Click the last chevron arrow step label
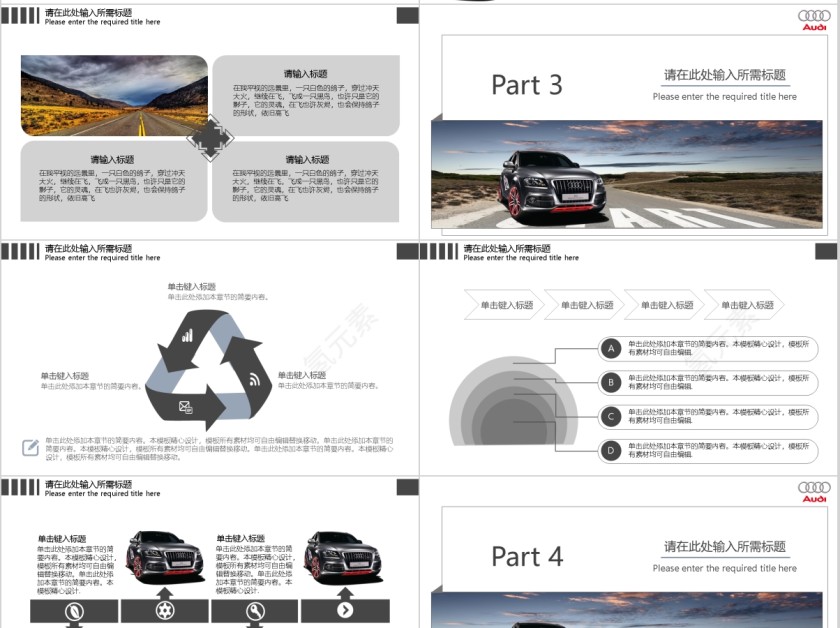 click(x=745, y=305)
